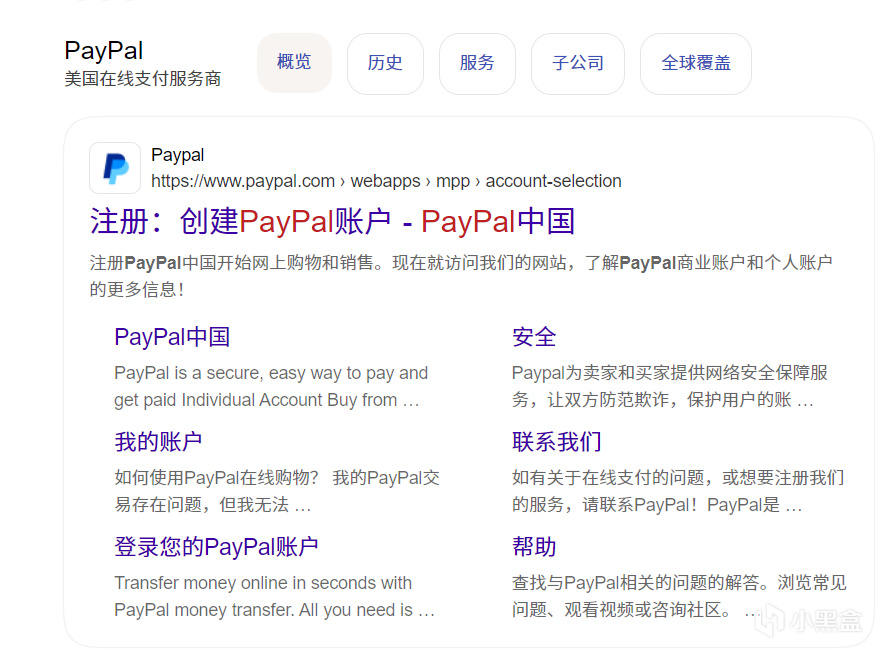
Task: Click the Paypal site name above the URL
Action: 178,155
